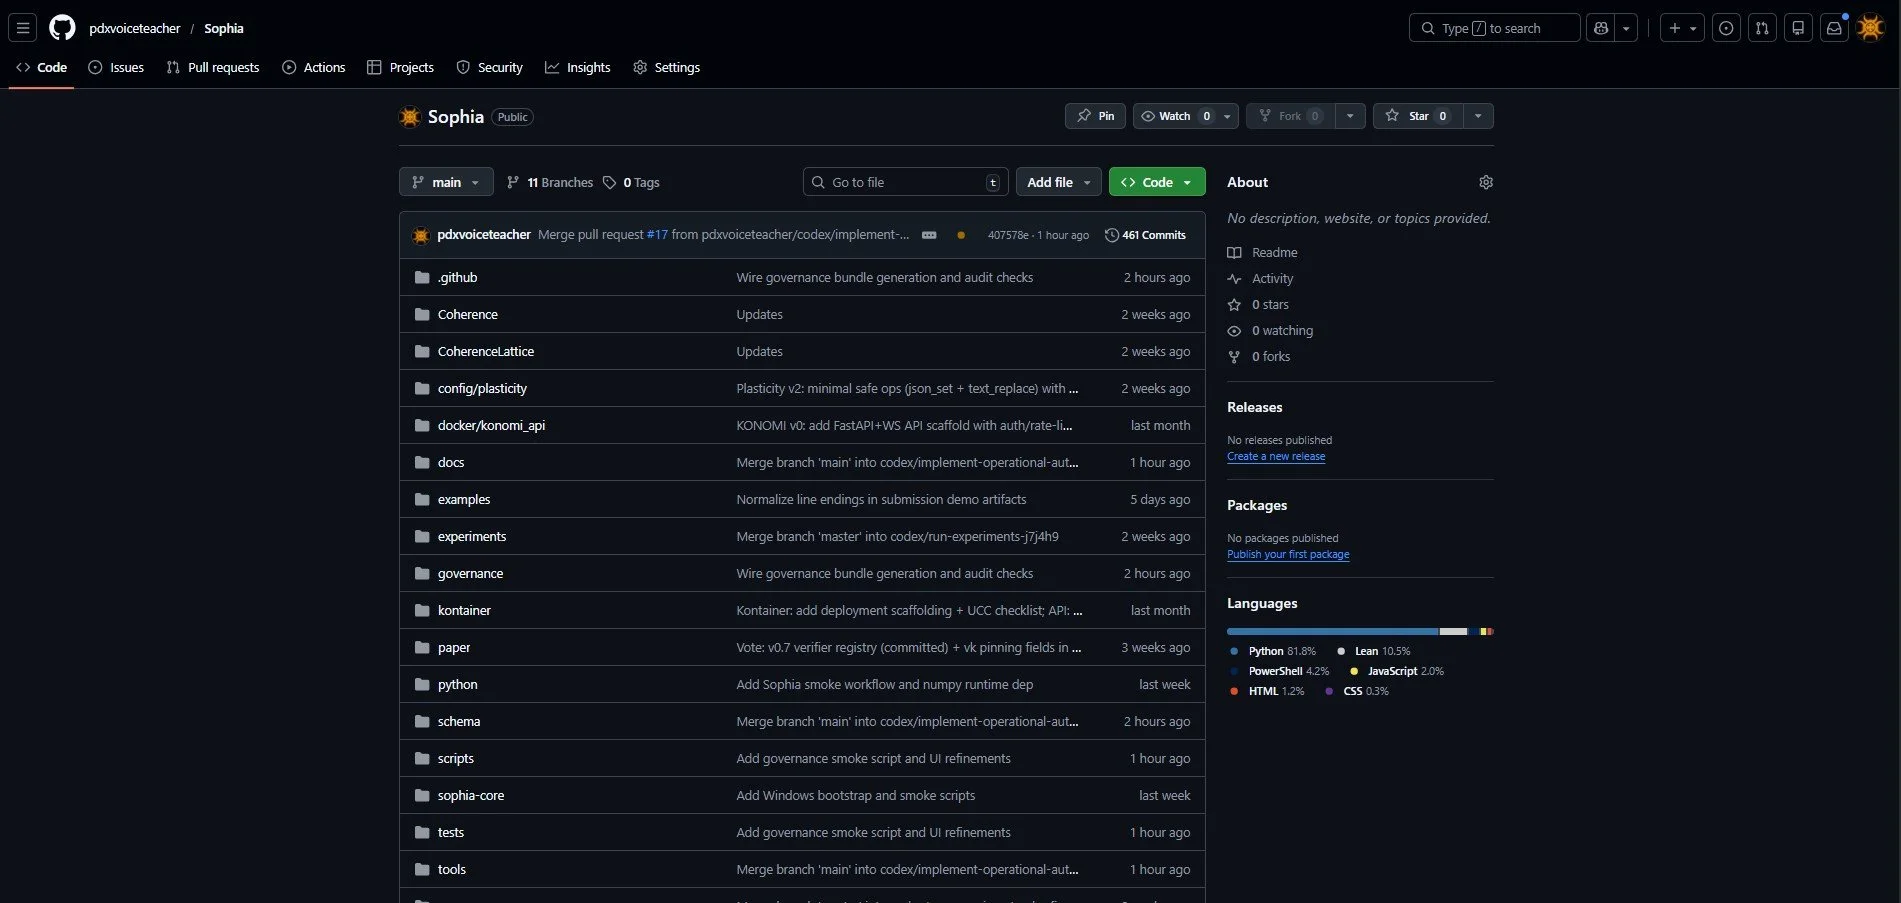Switch to the Issues tab
This screenshot has height=903, width=1901.
[x=116, y=67]
